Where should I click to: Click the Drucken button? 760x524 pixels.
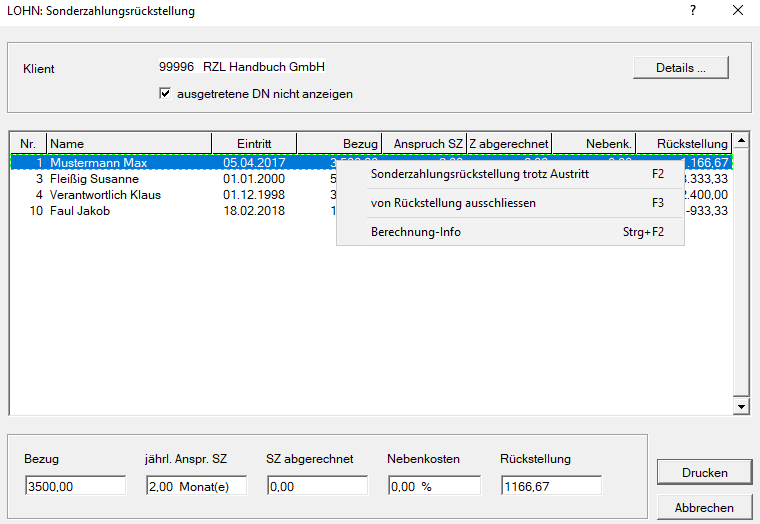tap(704, 473)
